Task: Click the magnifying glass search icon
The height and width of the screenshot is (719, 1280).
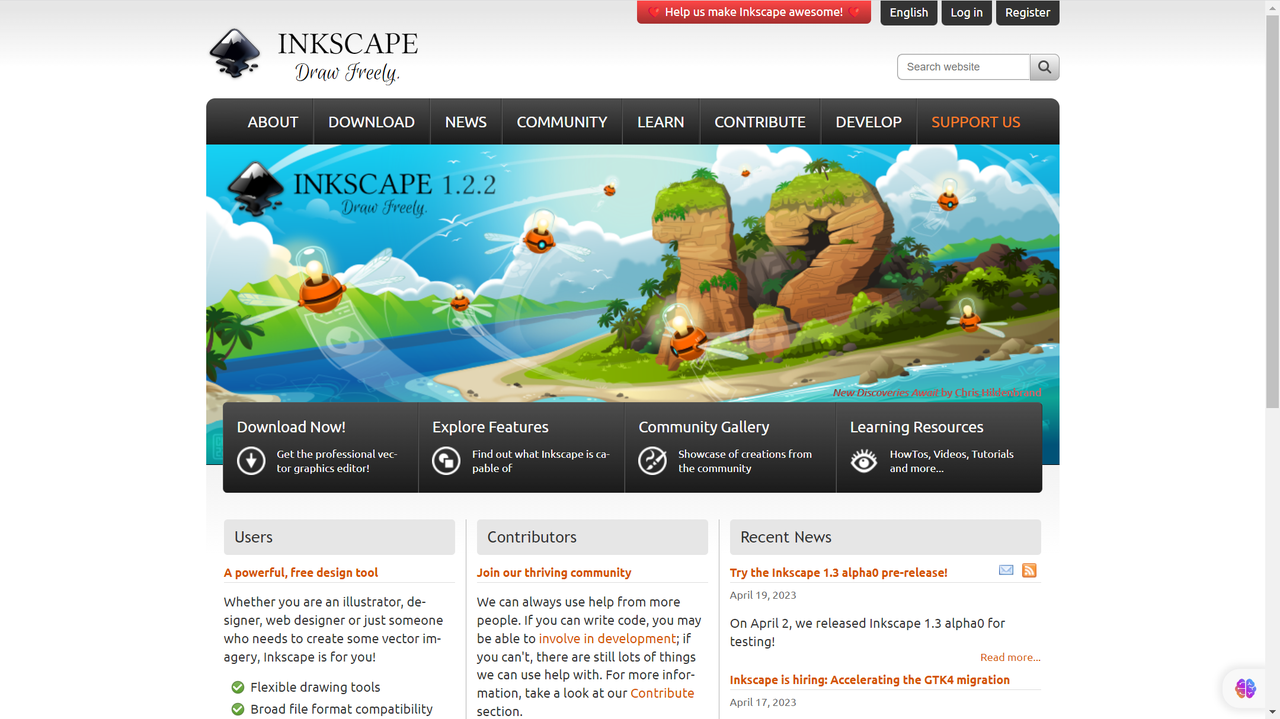Action: pos(1044,67)
